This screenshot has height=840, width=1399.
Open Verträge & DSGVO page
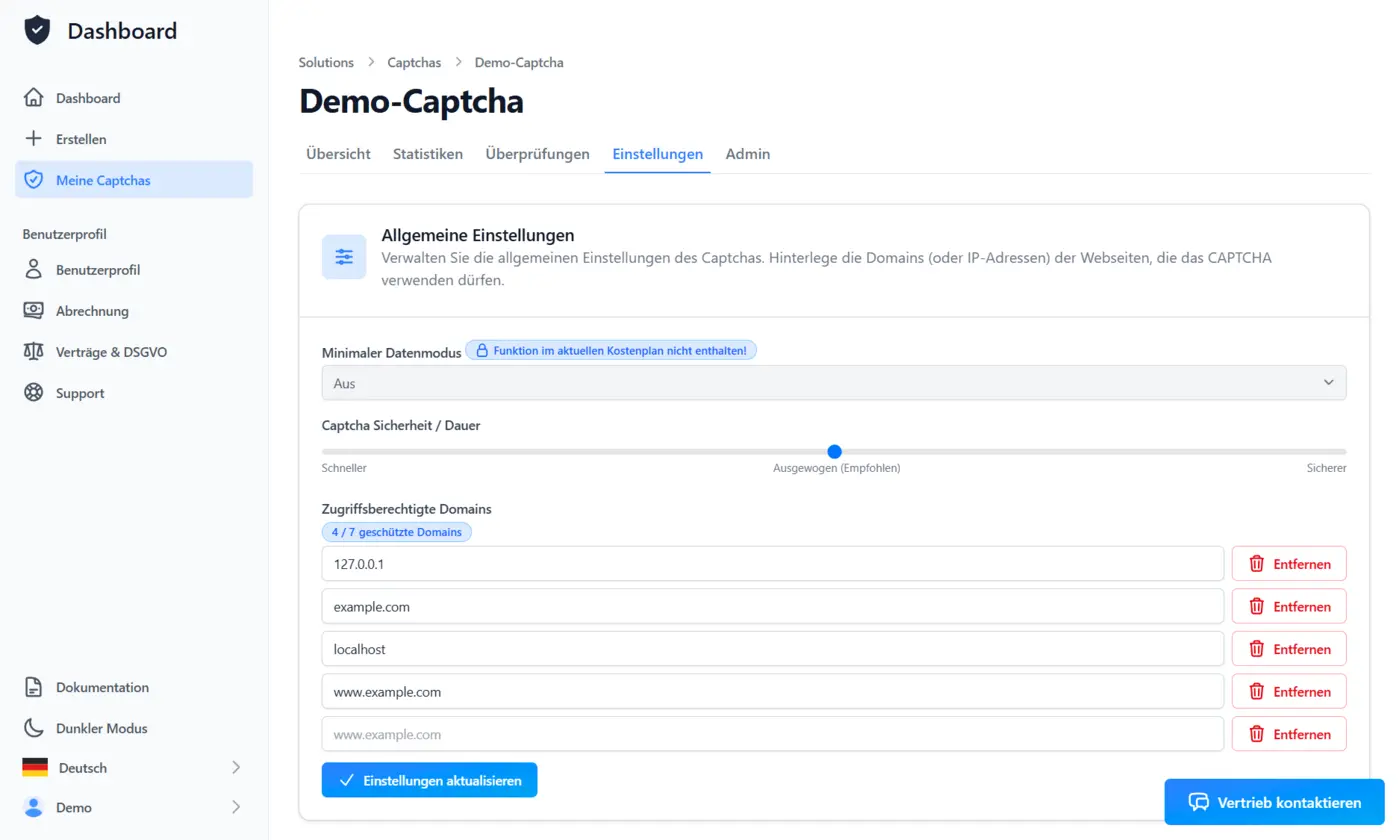coord(134,352)
